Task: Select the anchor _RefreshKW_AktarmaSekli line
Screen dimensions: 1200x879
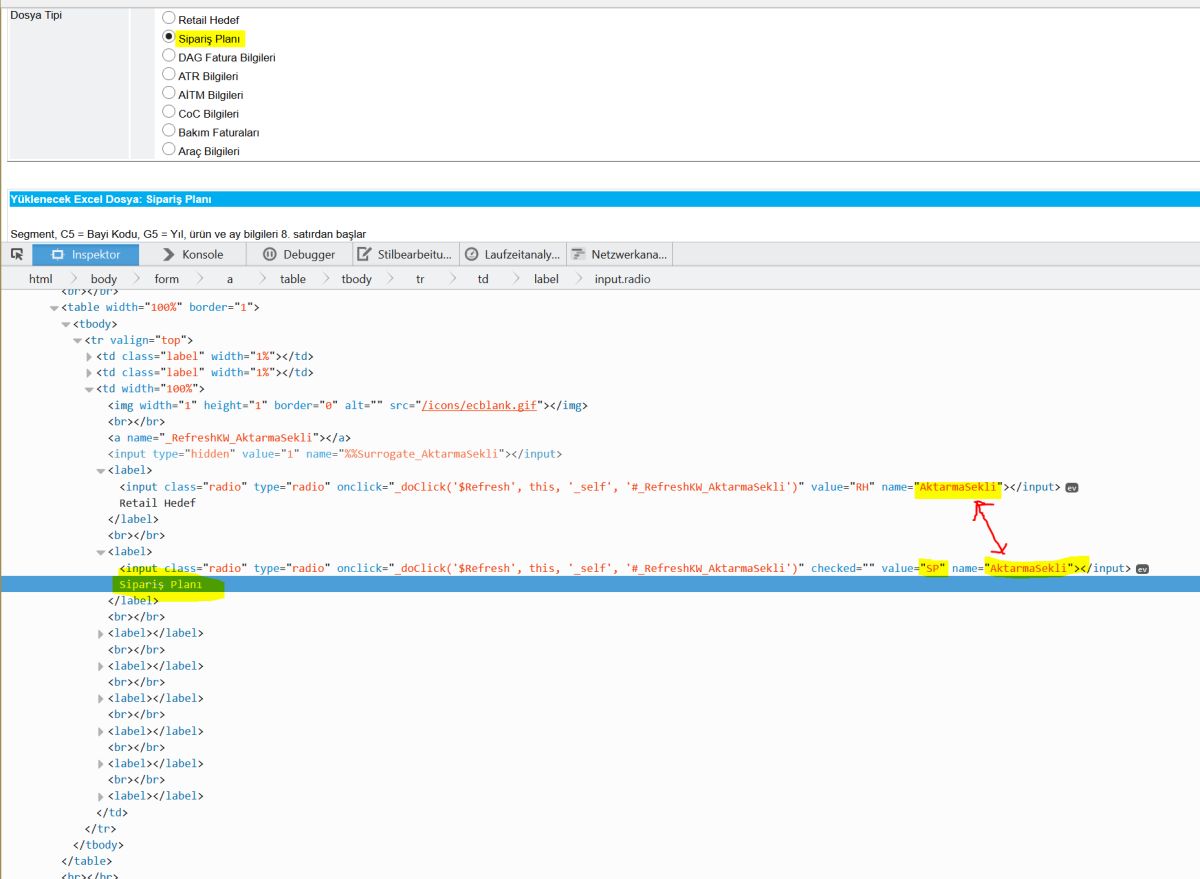Action: click(229, 438)
